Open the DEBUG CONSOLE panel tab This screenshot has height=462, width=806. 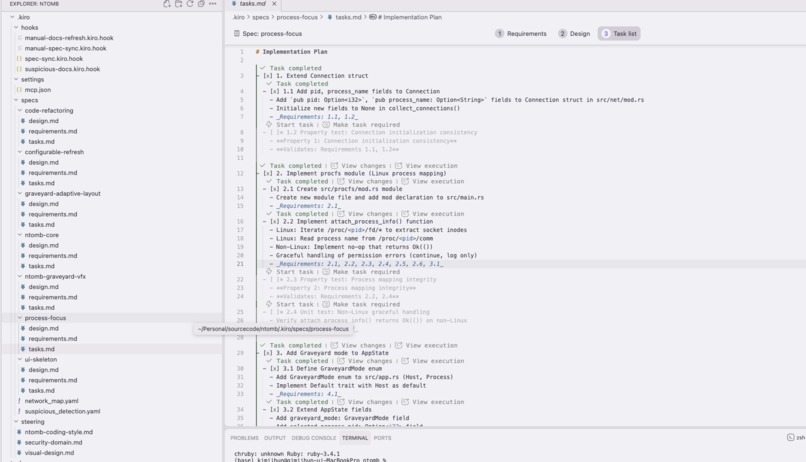click(314, 438)
